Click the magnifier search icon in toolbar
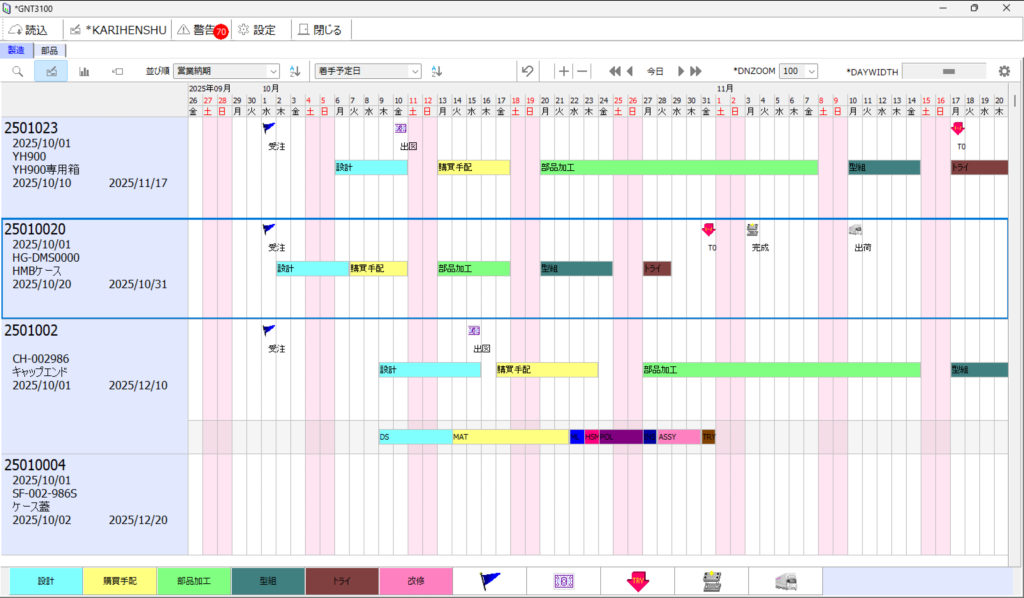 coord(17,71)
